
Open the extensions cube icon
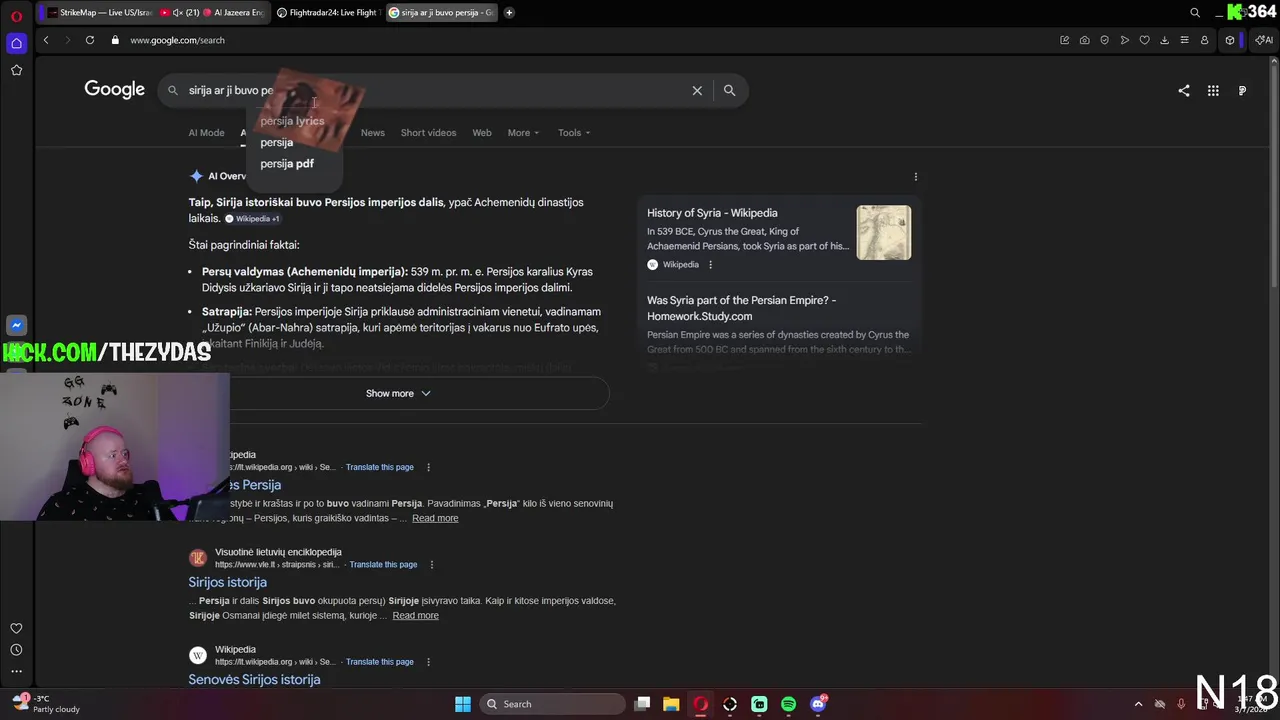(1230, 40)
